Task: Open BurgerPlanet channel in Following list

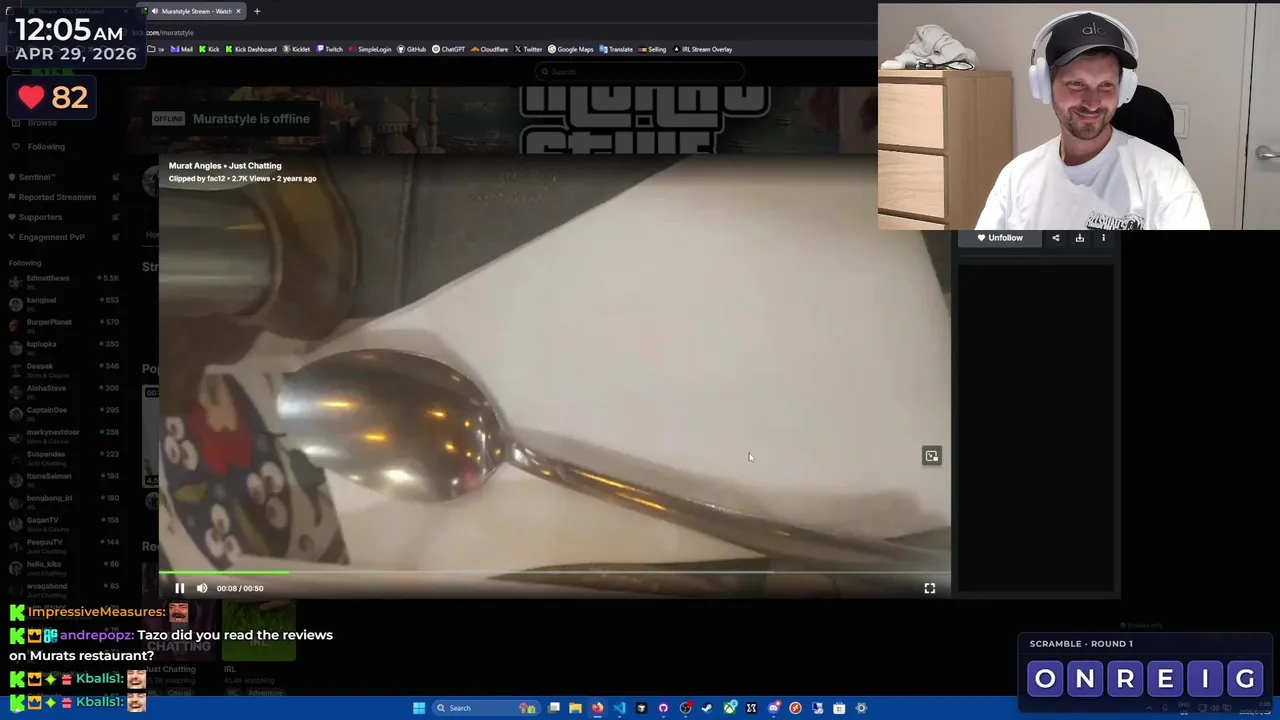Action: click(x=62, y=324)
